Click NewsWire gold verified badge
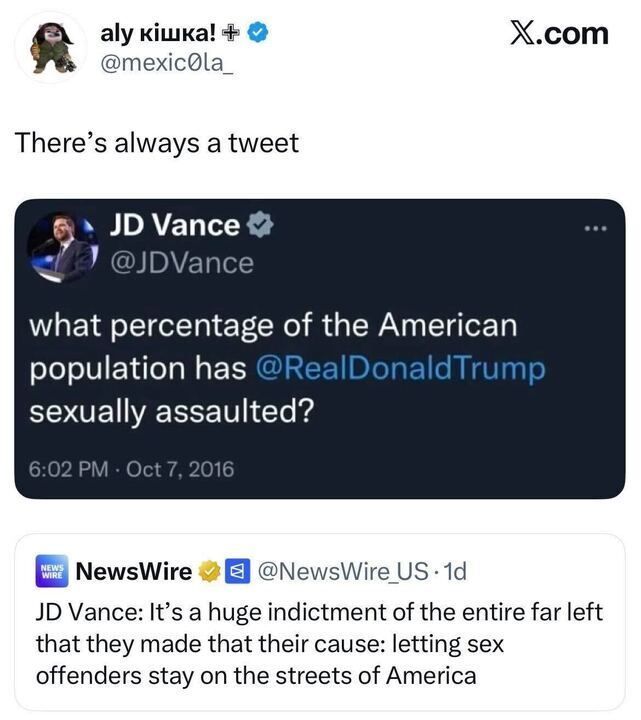 [x=209, y=571]
